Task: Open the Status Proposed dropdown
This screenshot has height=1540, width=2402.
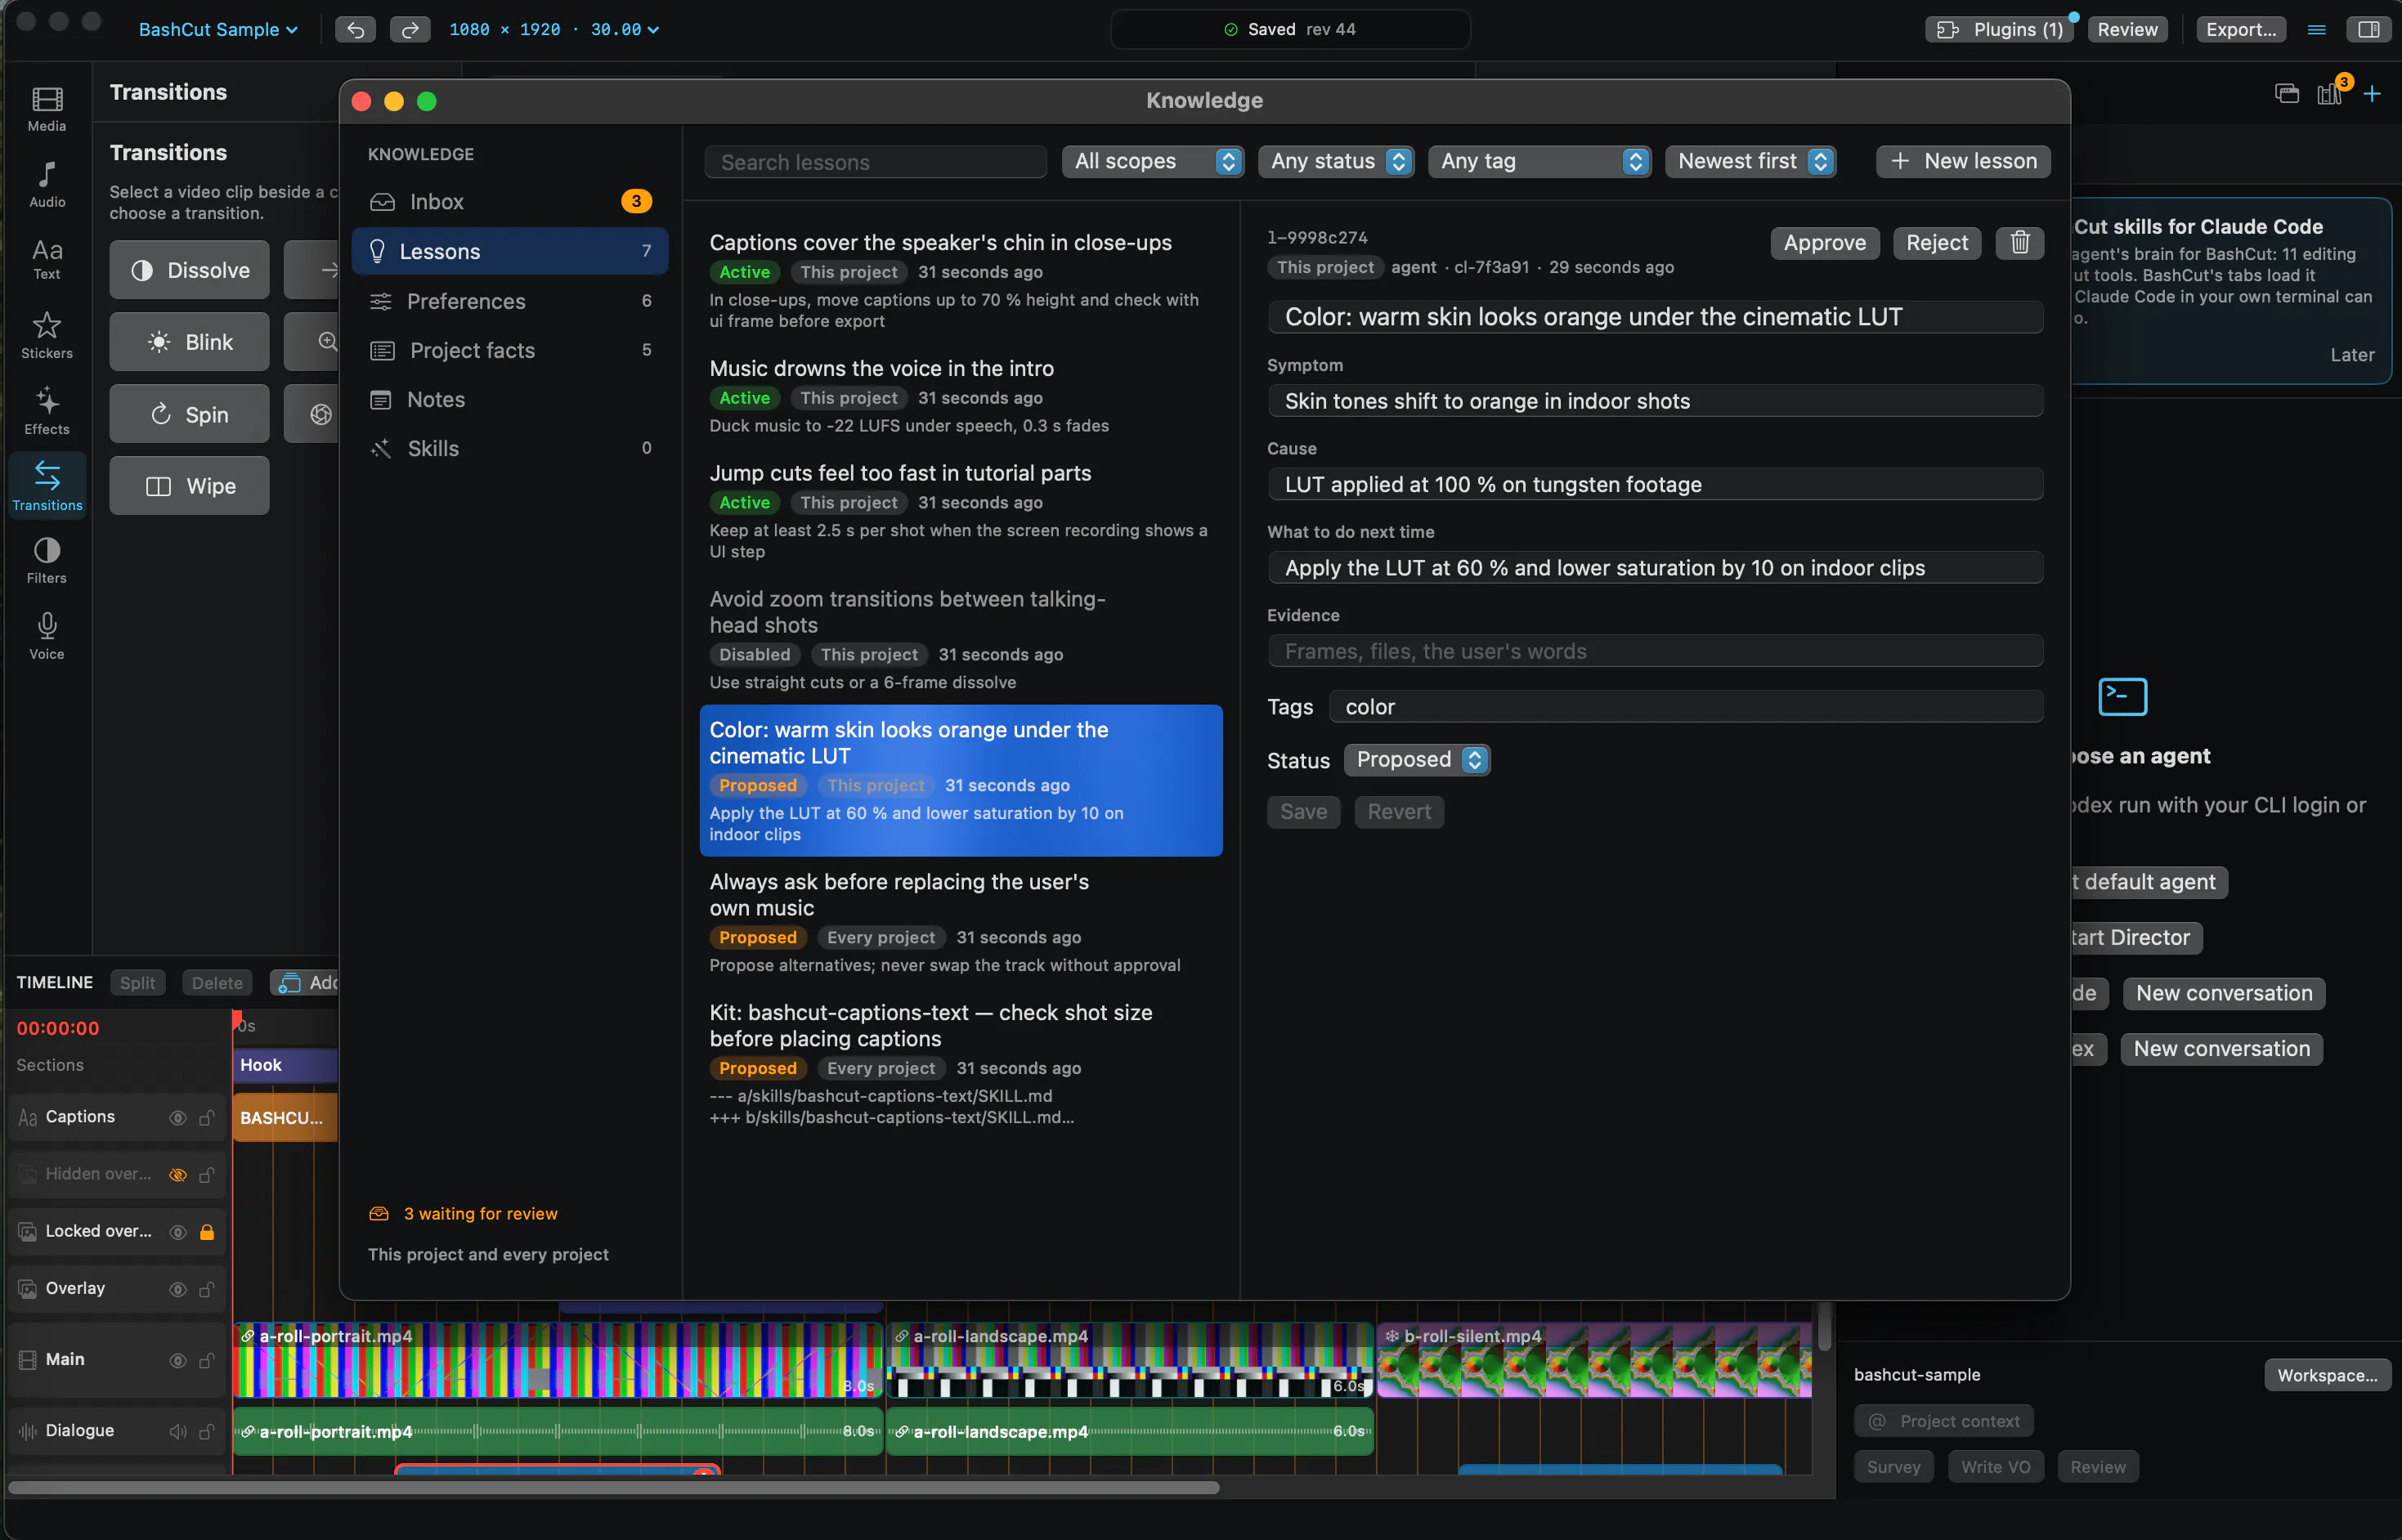Action: (1417, 760)
